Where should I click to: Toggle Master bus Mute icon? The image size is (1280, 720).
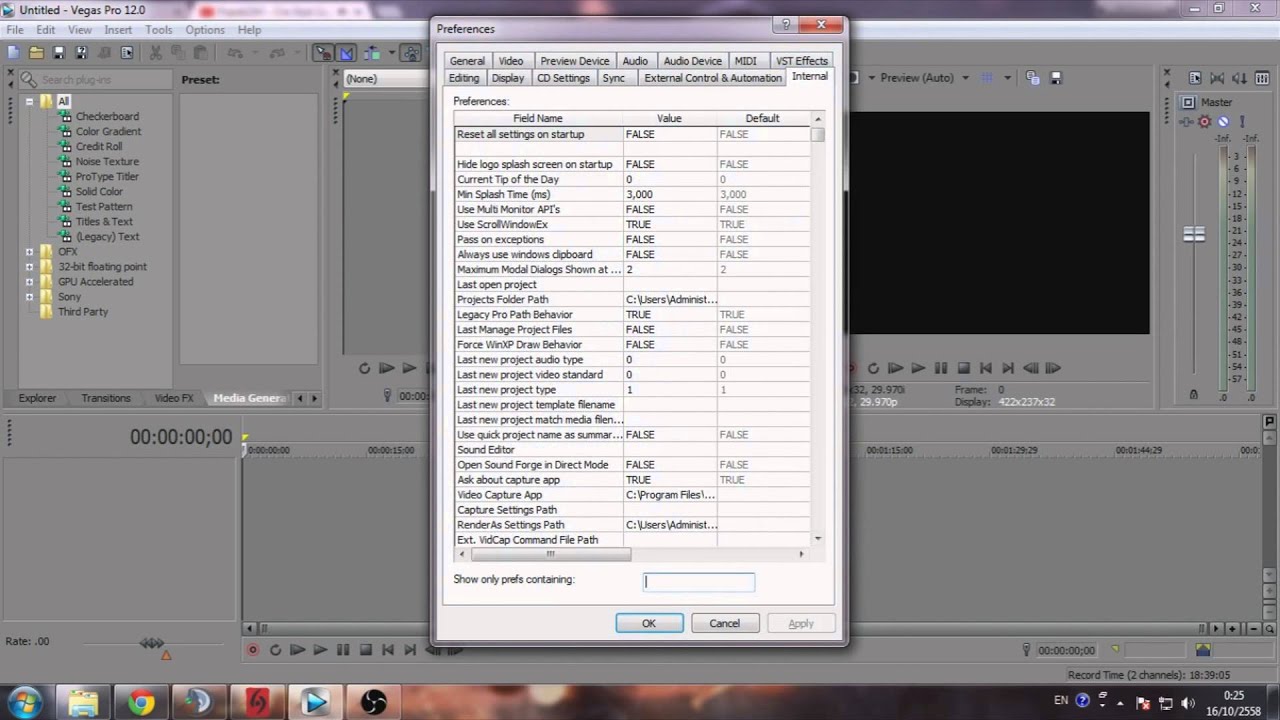[1223, 121]
